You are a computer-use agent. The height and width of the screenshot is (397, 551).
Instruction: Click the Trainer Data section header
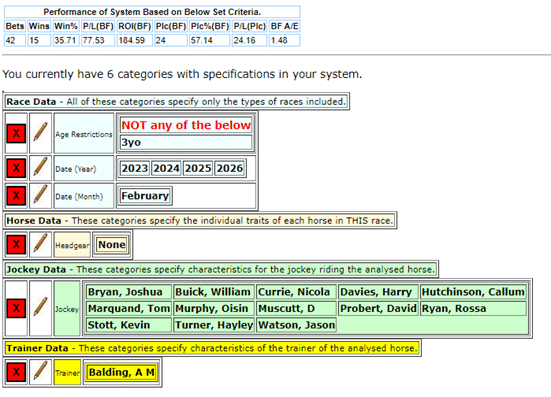[x=212, y=348]
